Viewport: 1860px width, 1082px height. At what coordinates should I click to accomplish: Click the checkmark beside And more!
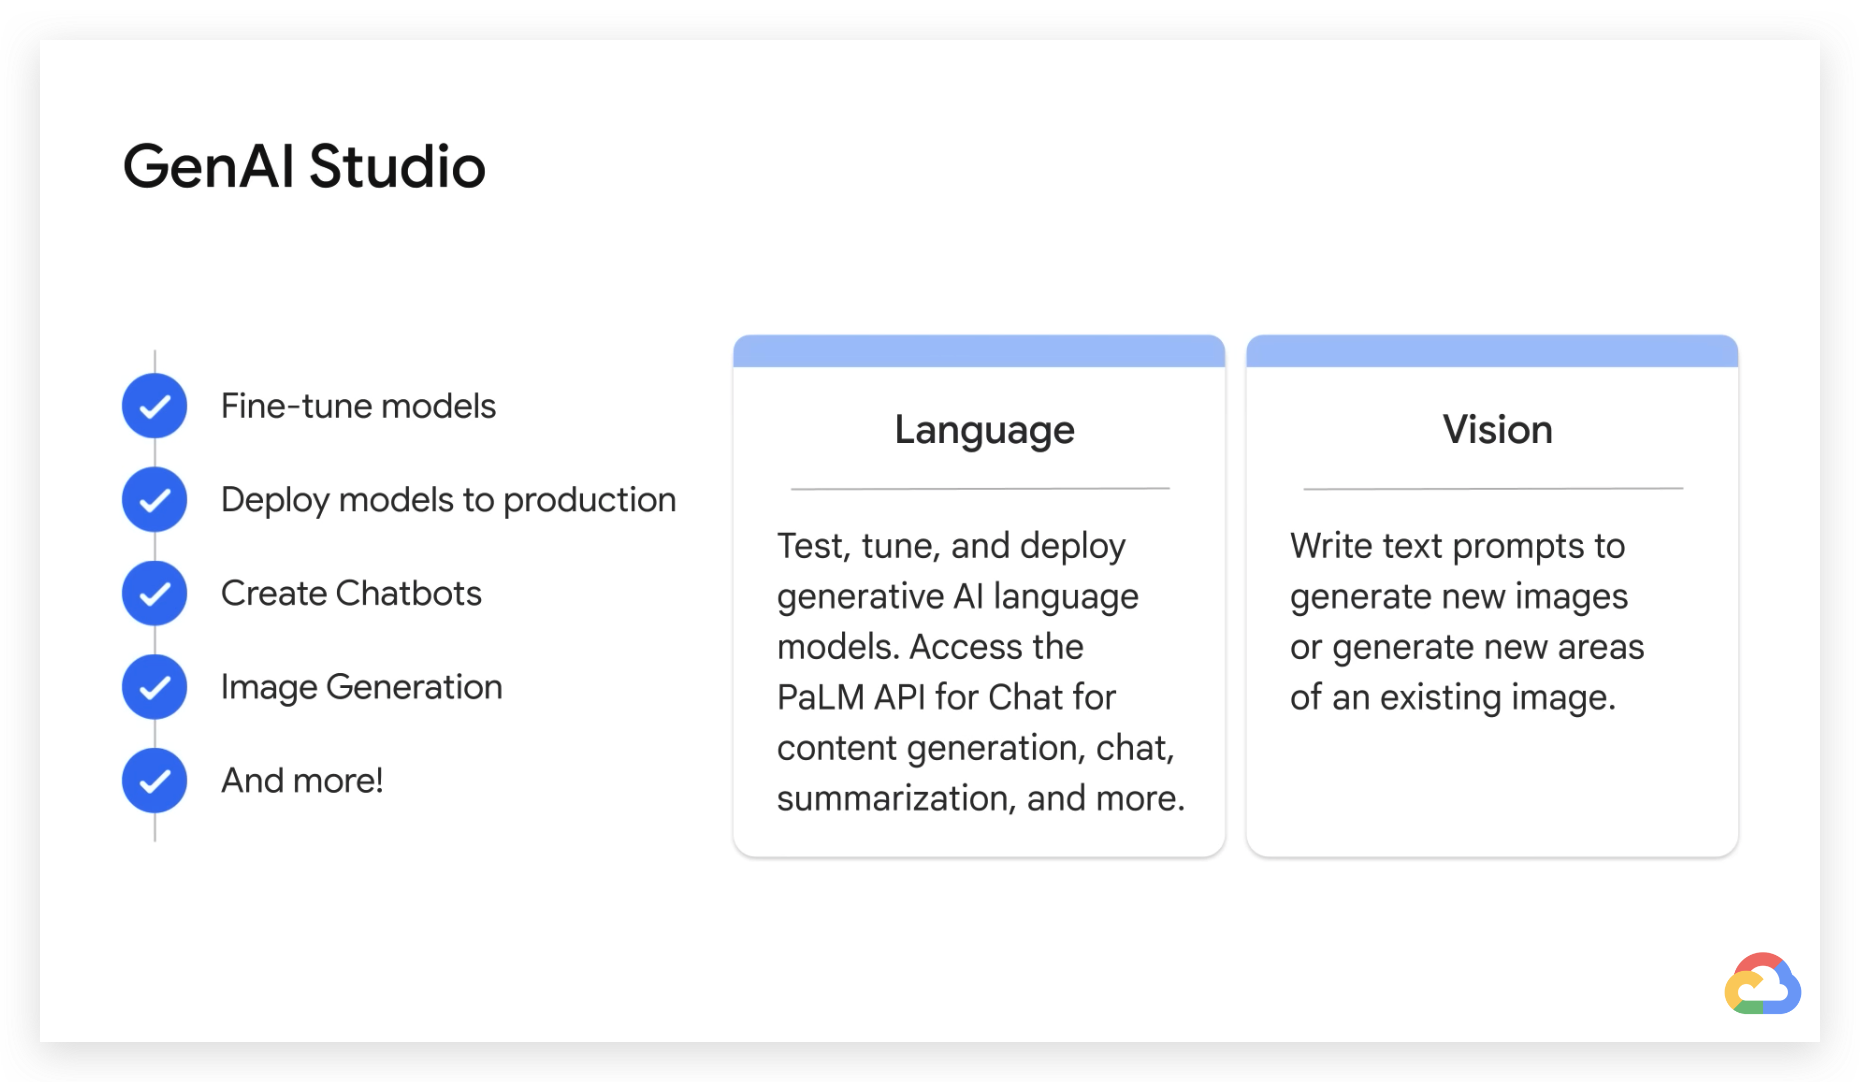coord(154,781)
